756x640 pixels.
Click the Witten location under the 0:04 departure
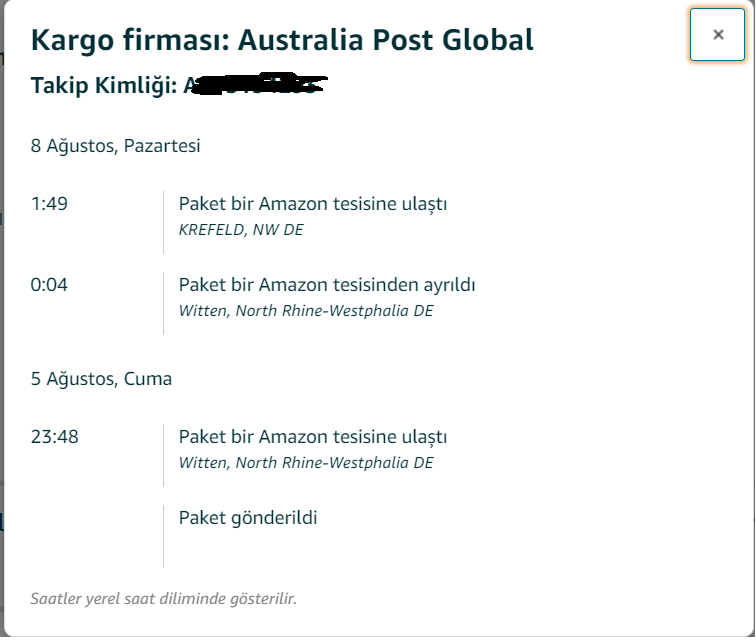point(305,311)
